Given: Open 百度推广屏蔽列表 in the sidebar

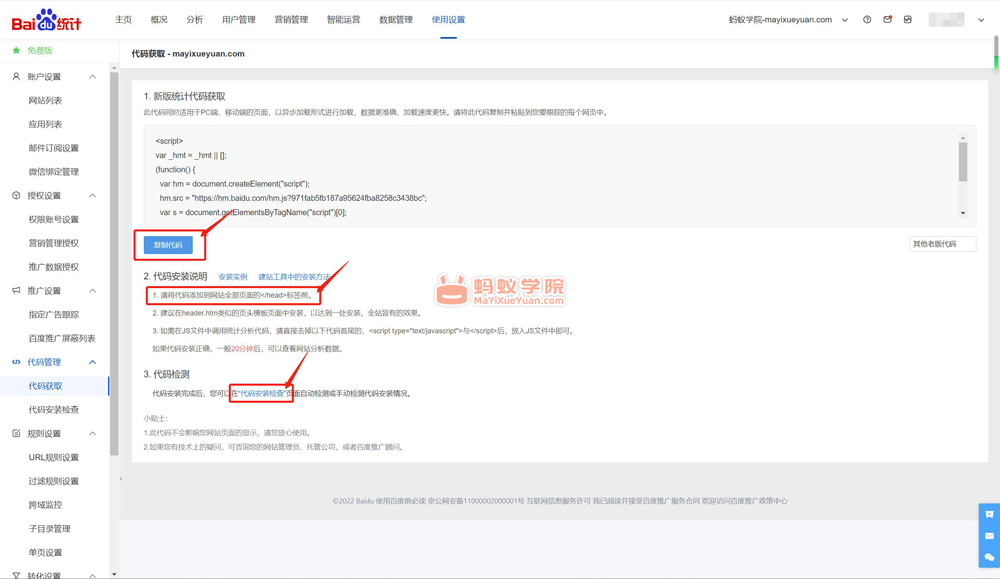Looking at the screenshot, I should (x=62, y=338).
